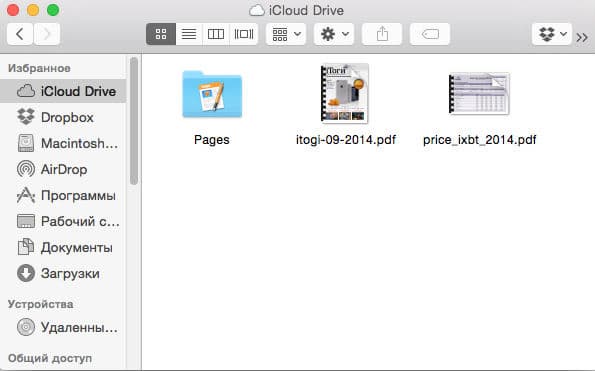595x371 pixels.
Task: Open the Macintosh disk in sidebar
Action: coord(63,143)
